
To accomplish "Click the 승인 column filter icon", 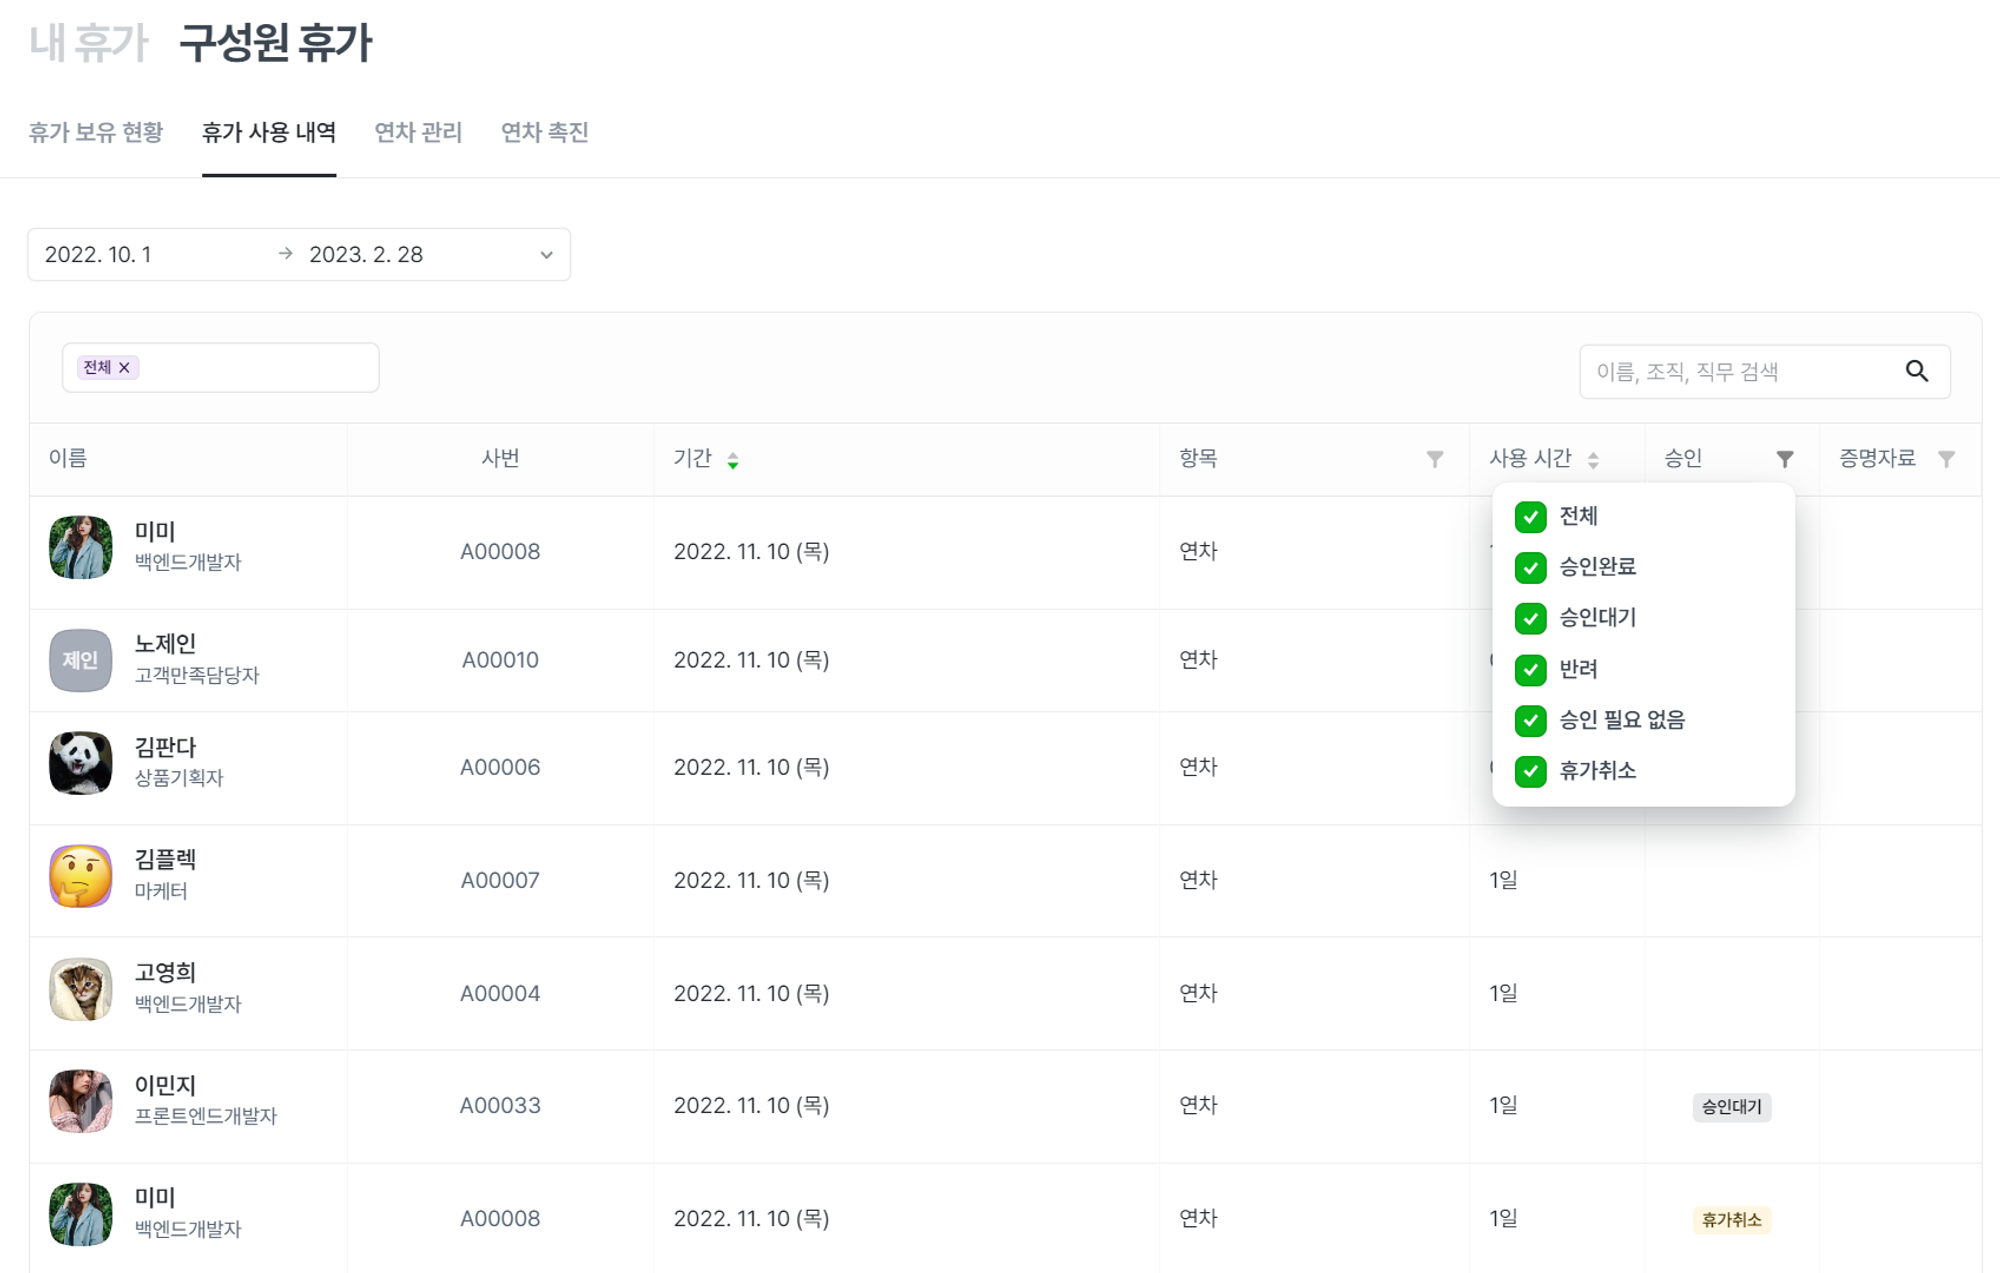I will pyautogui.click(x=1784, y=459).
